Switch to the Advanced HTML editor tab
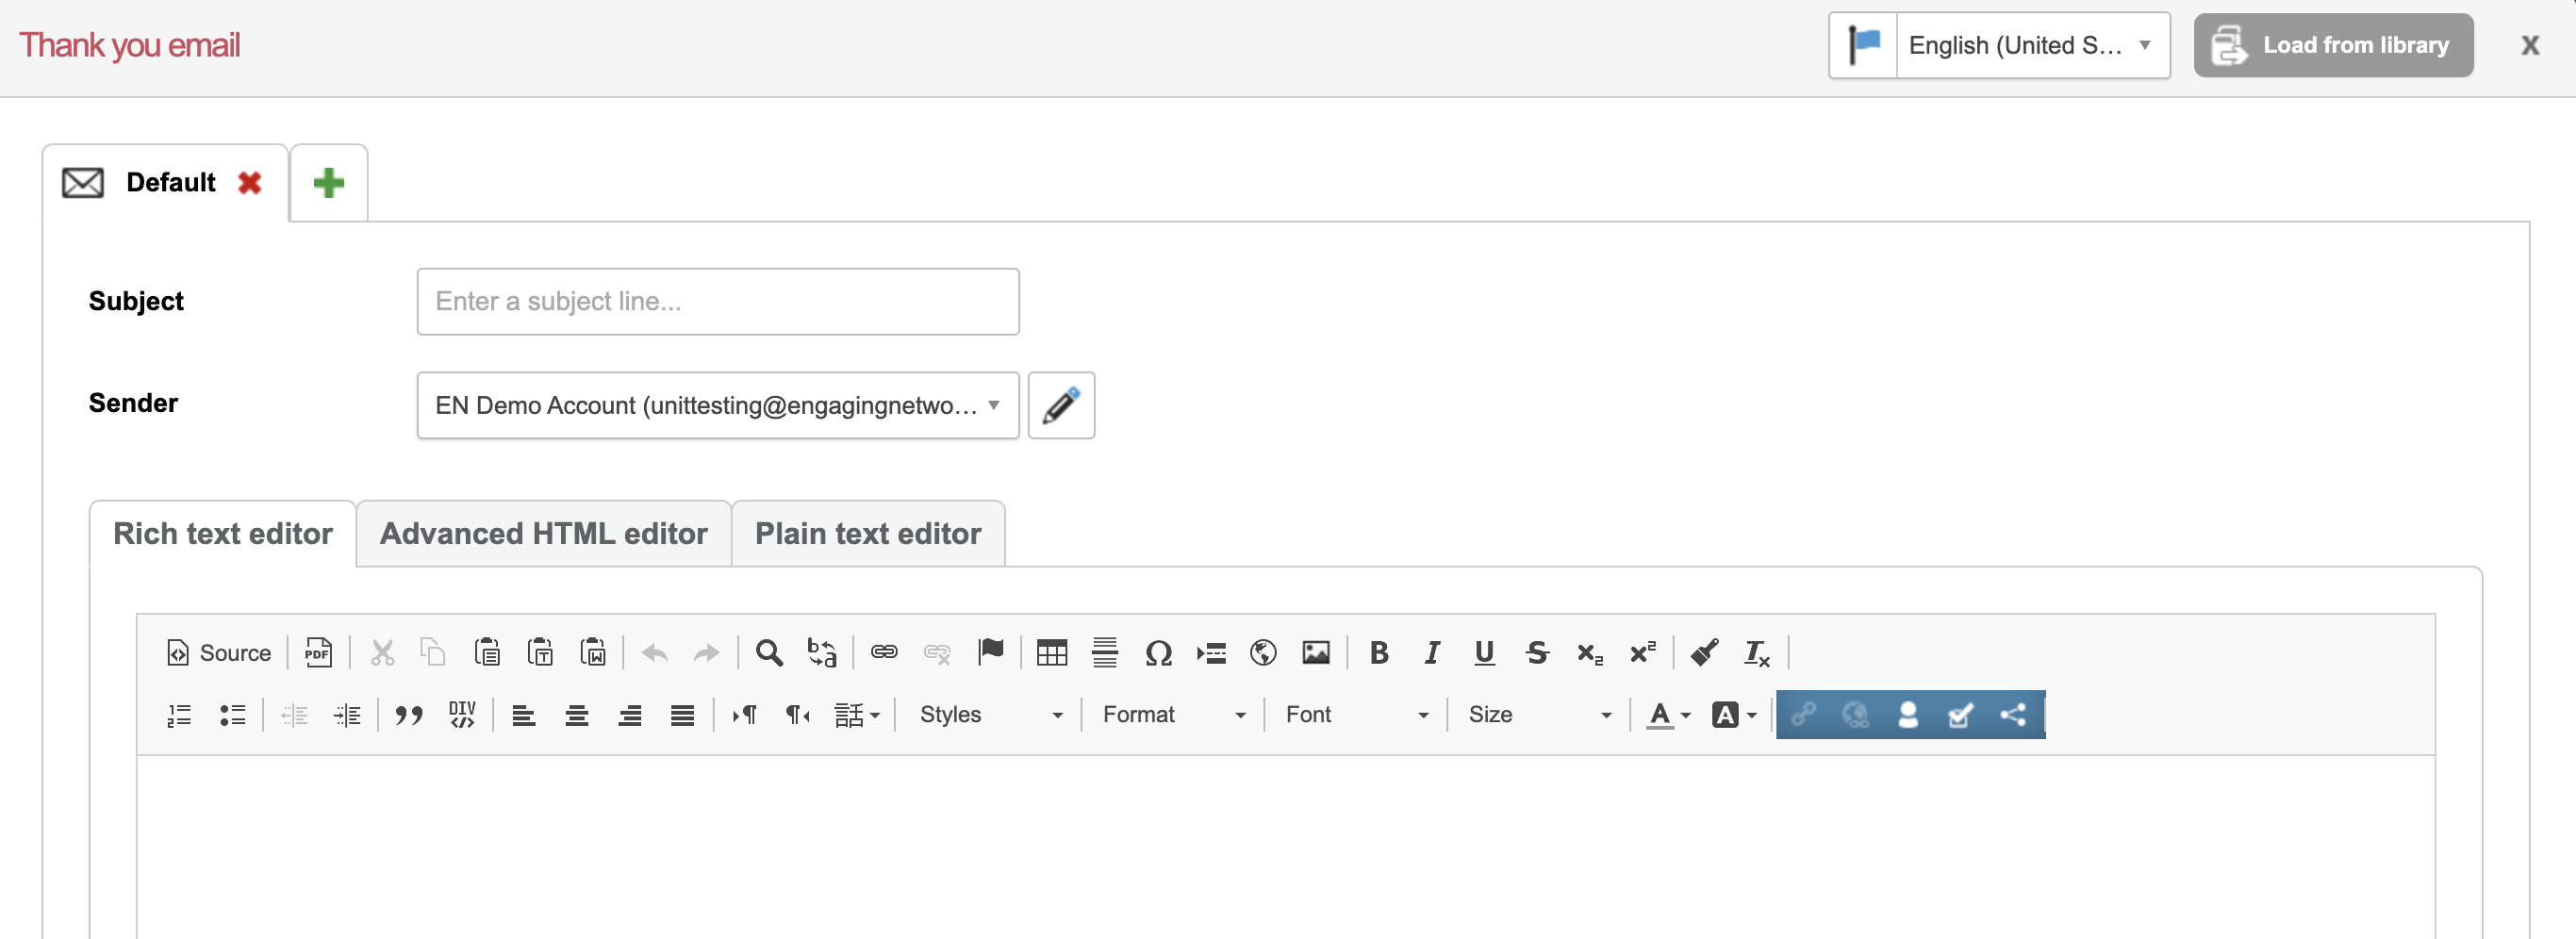 (543, 534)
